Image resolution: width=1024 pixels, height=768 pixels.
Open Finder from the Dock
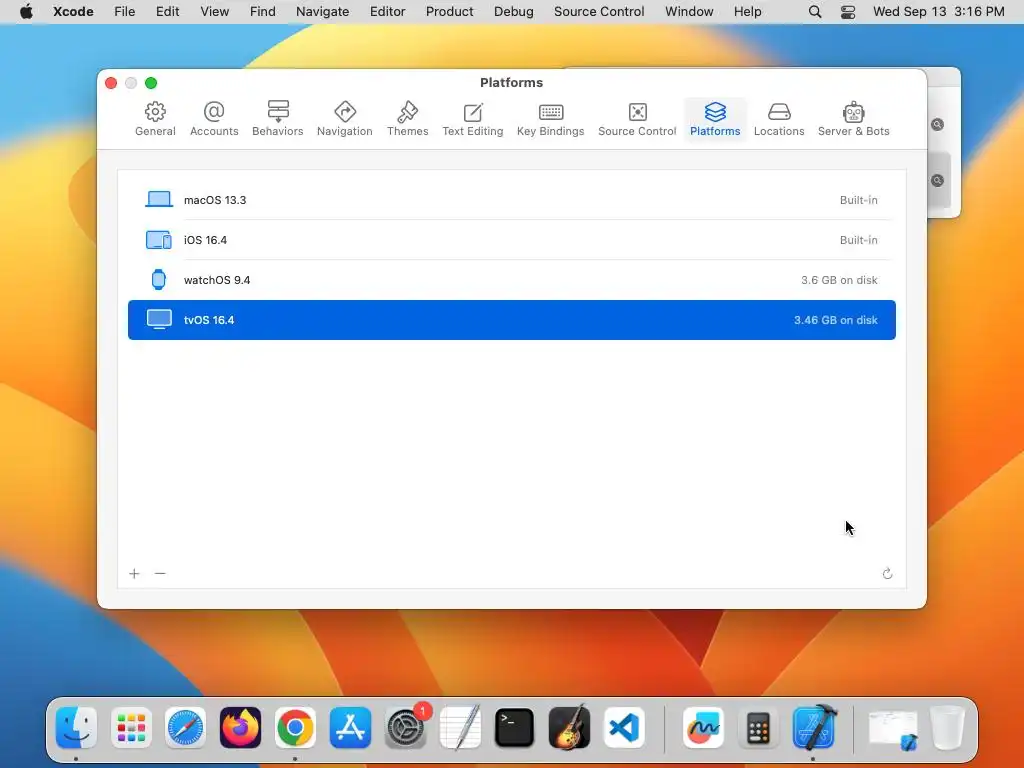76,728
